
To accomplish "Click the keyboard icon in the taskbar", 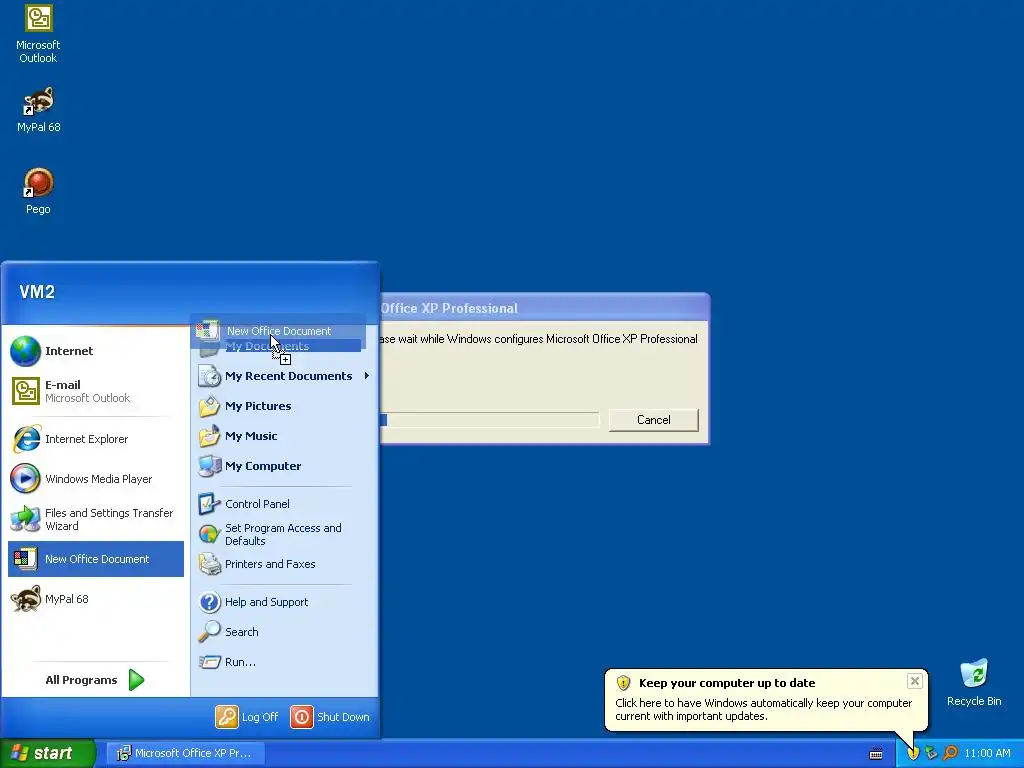I will pos(876,754).
